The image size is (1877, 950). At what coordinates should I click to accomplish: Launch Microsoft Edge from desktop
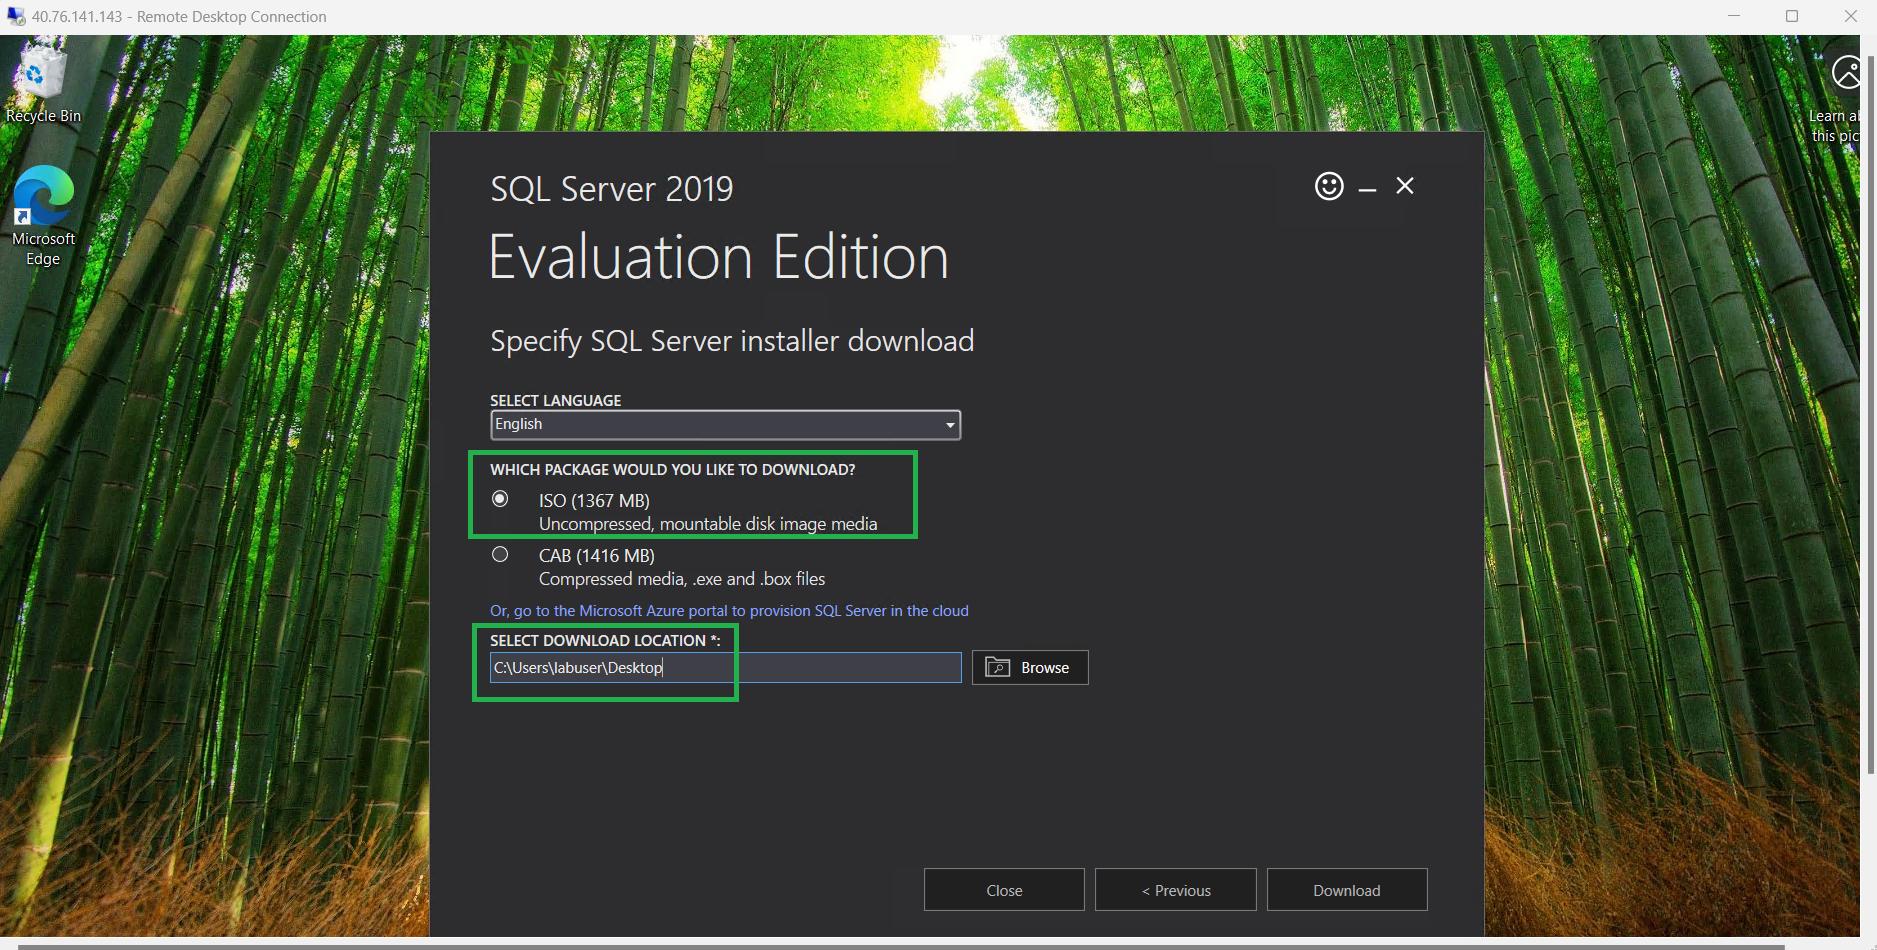point(43,215)
